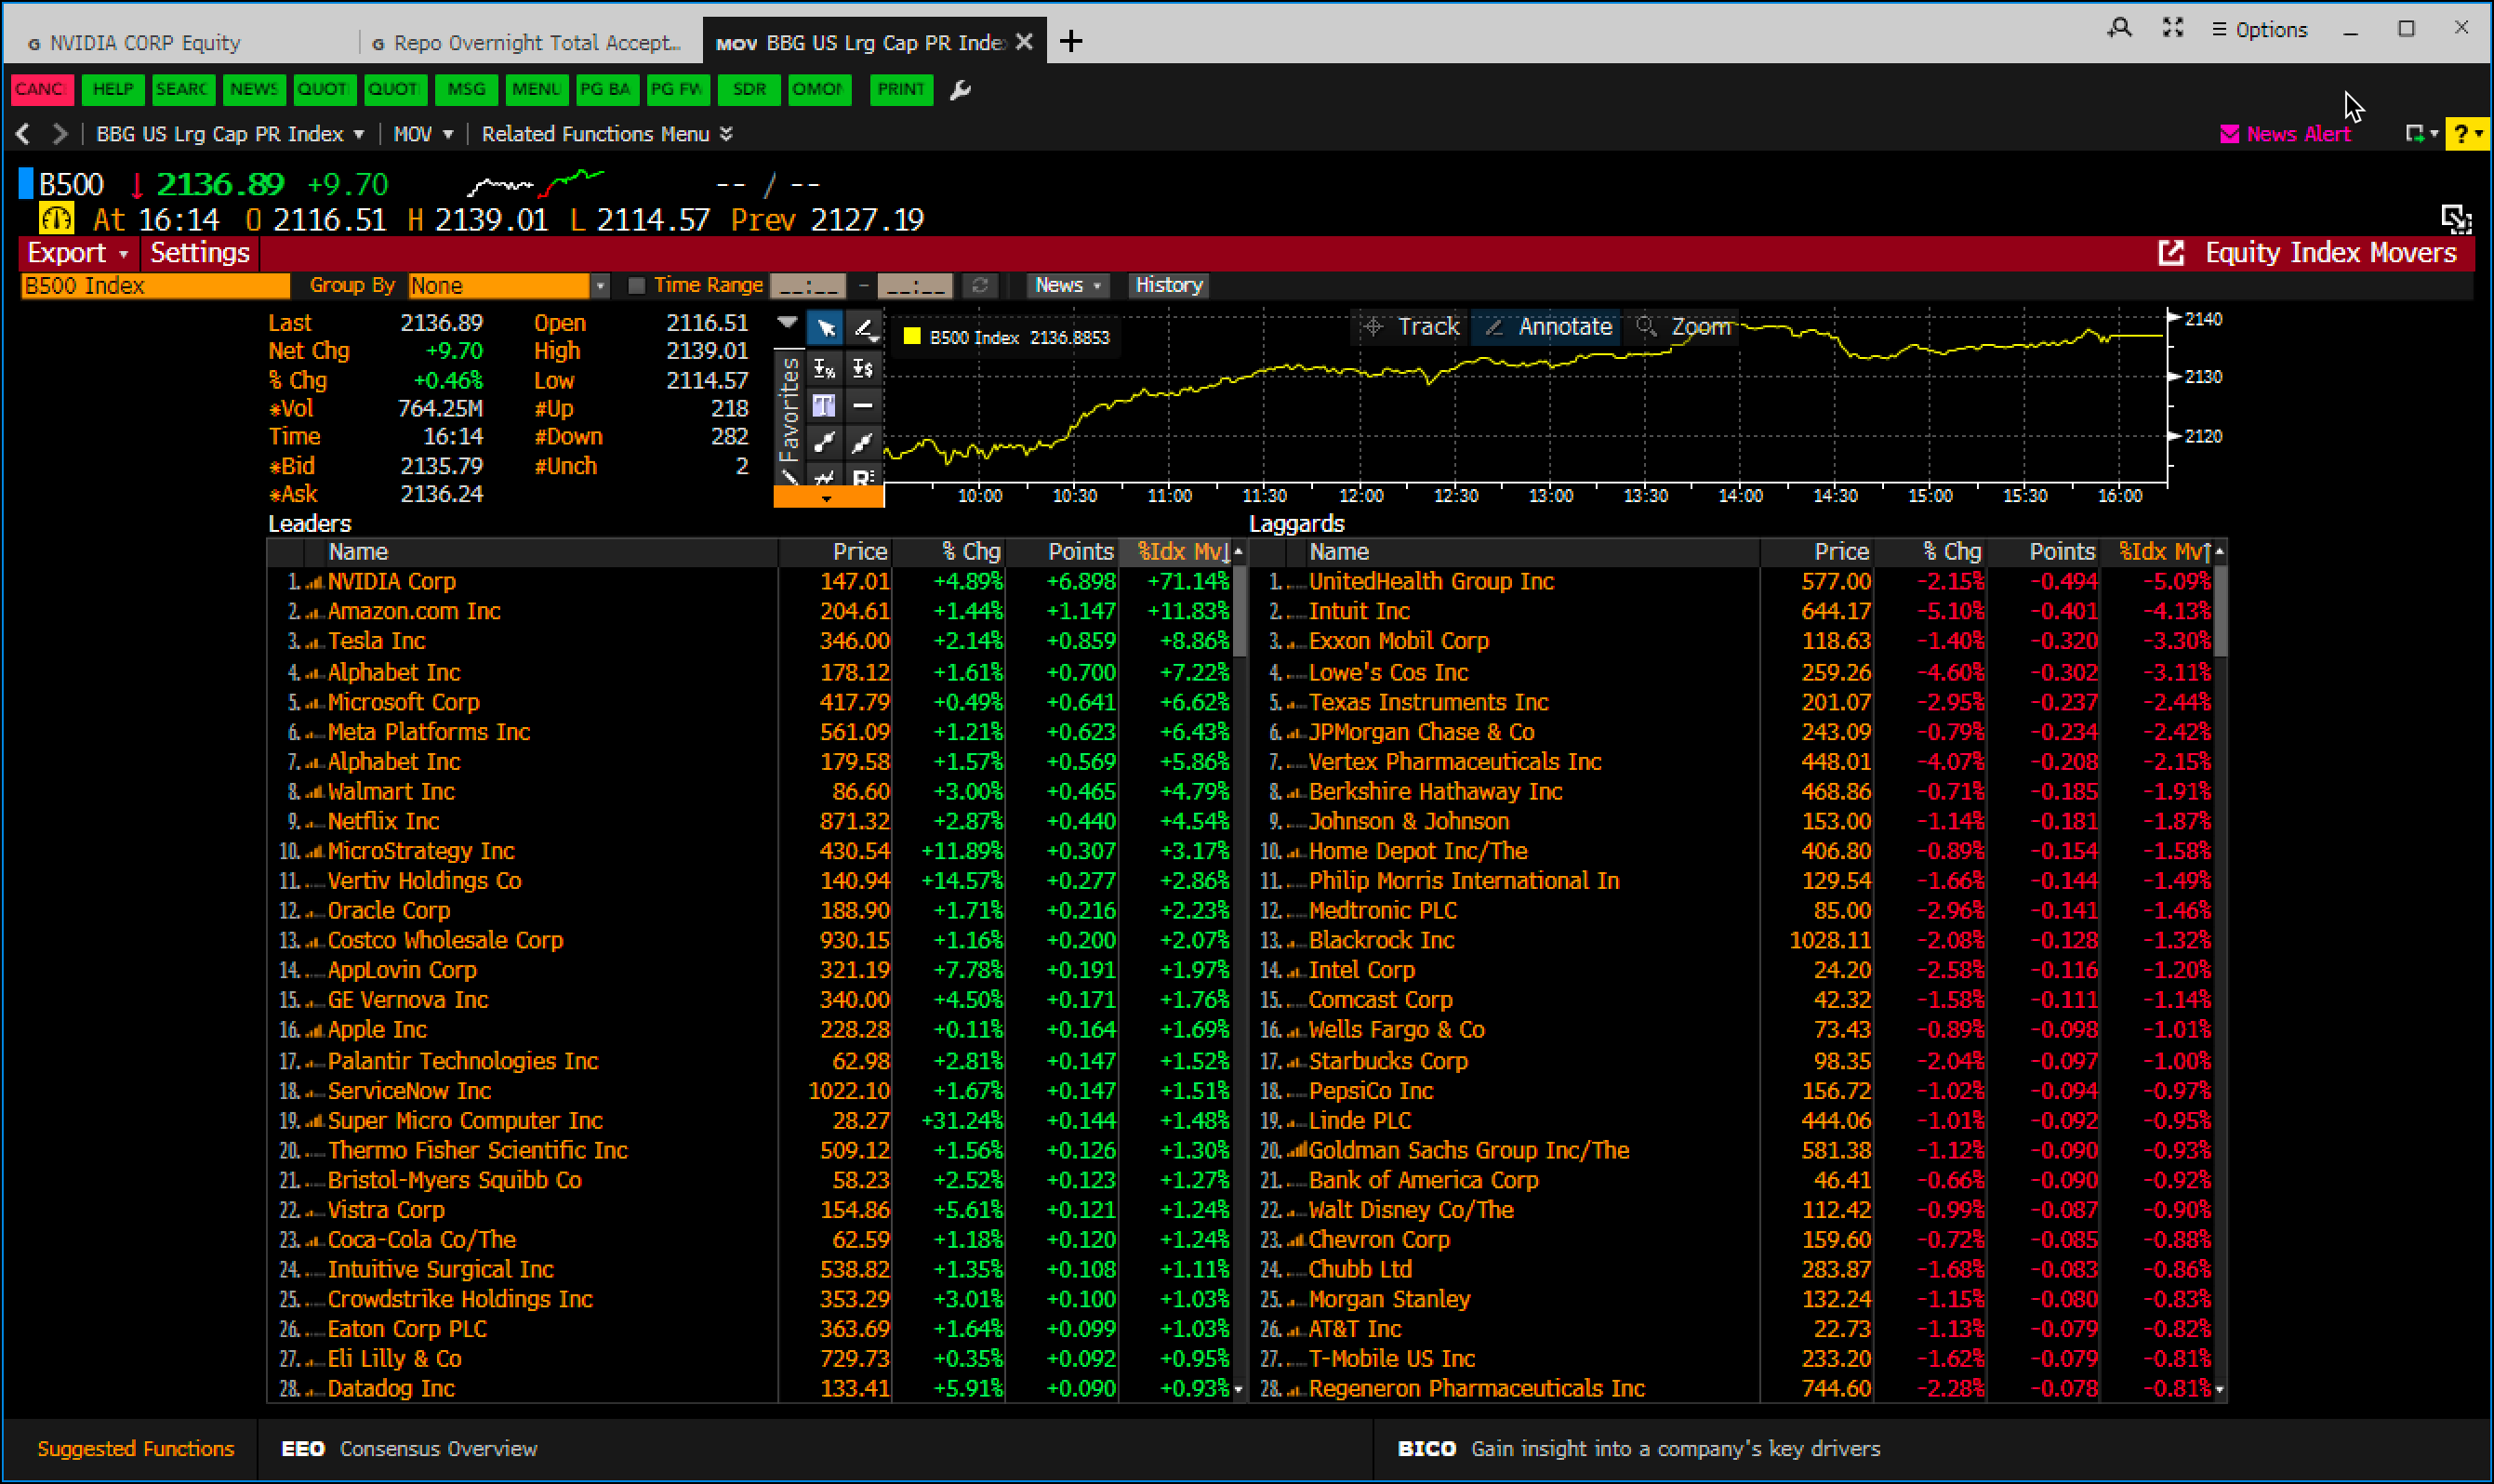Open the BBG US Lrg Cap PR Index dropdown
The height and width of the screenshot is (1484, 2494).
229,134
